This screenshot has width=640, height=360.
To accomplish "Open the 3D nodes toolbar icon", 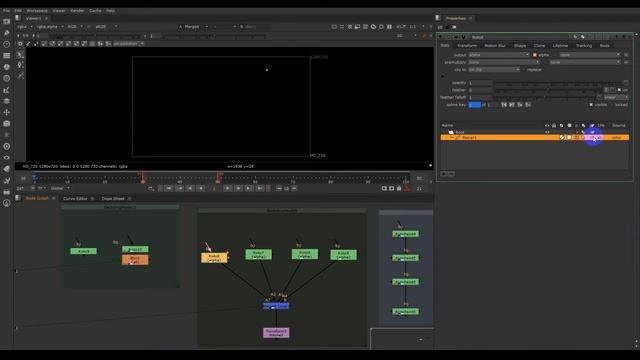I will pyautogui.click(x=7, y=124).
